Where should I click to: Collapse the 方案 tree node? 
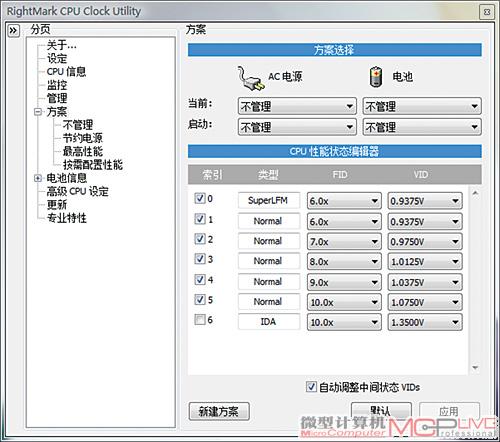[x=38, y=112]
